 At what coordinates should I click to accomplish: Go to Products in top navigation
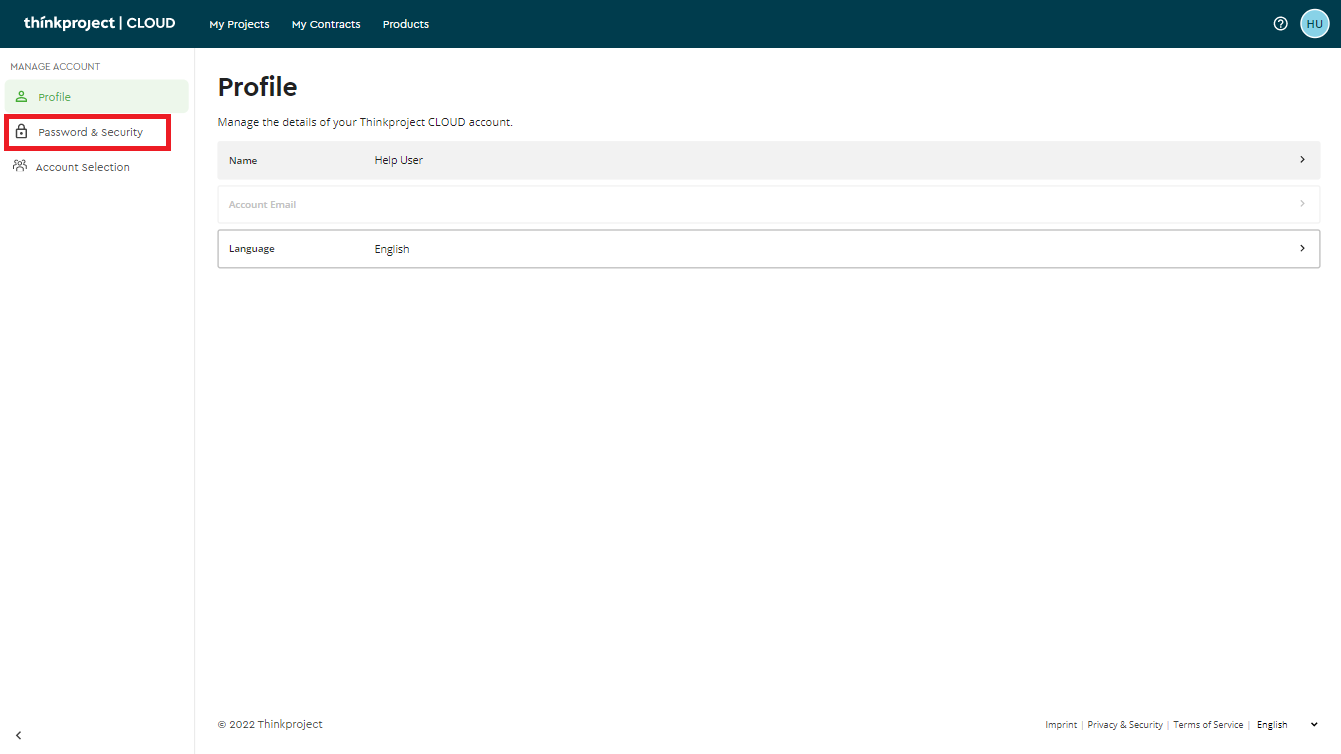point(405,24)
